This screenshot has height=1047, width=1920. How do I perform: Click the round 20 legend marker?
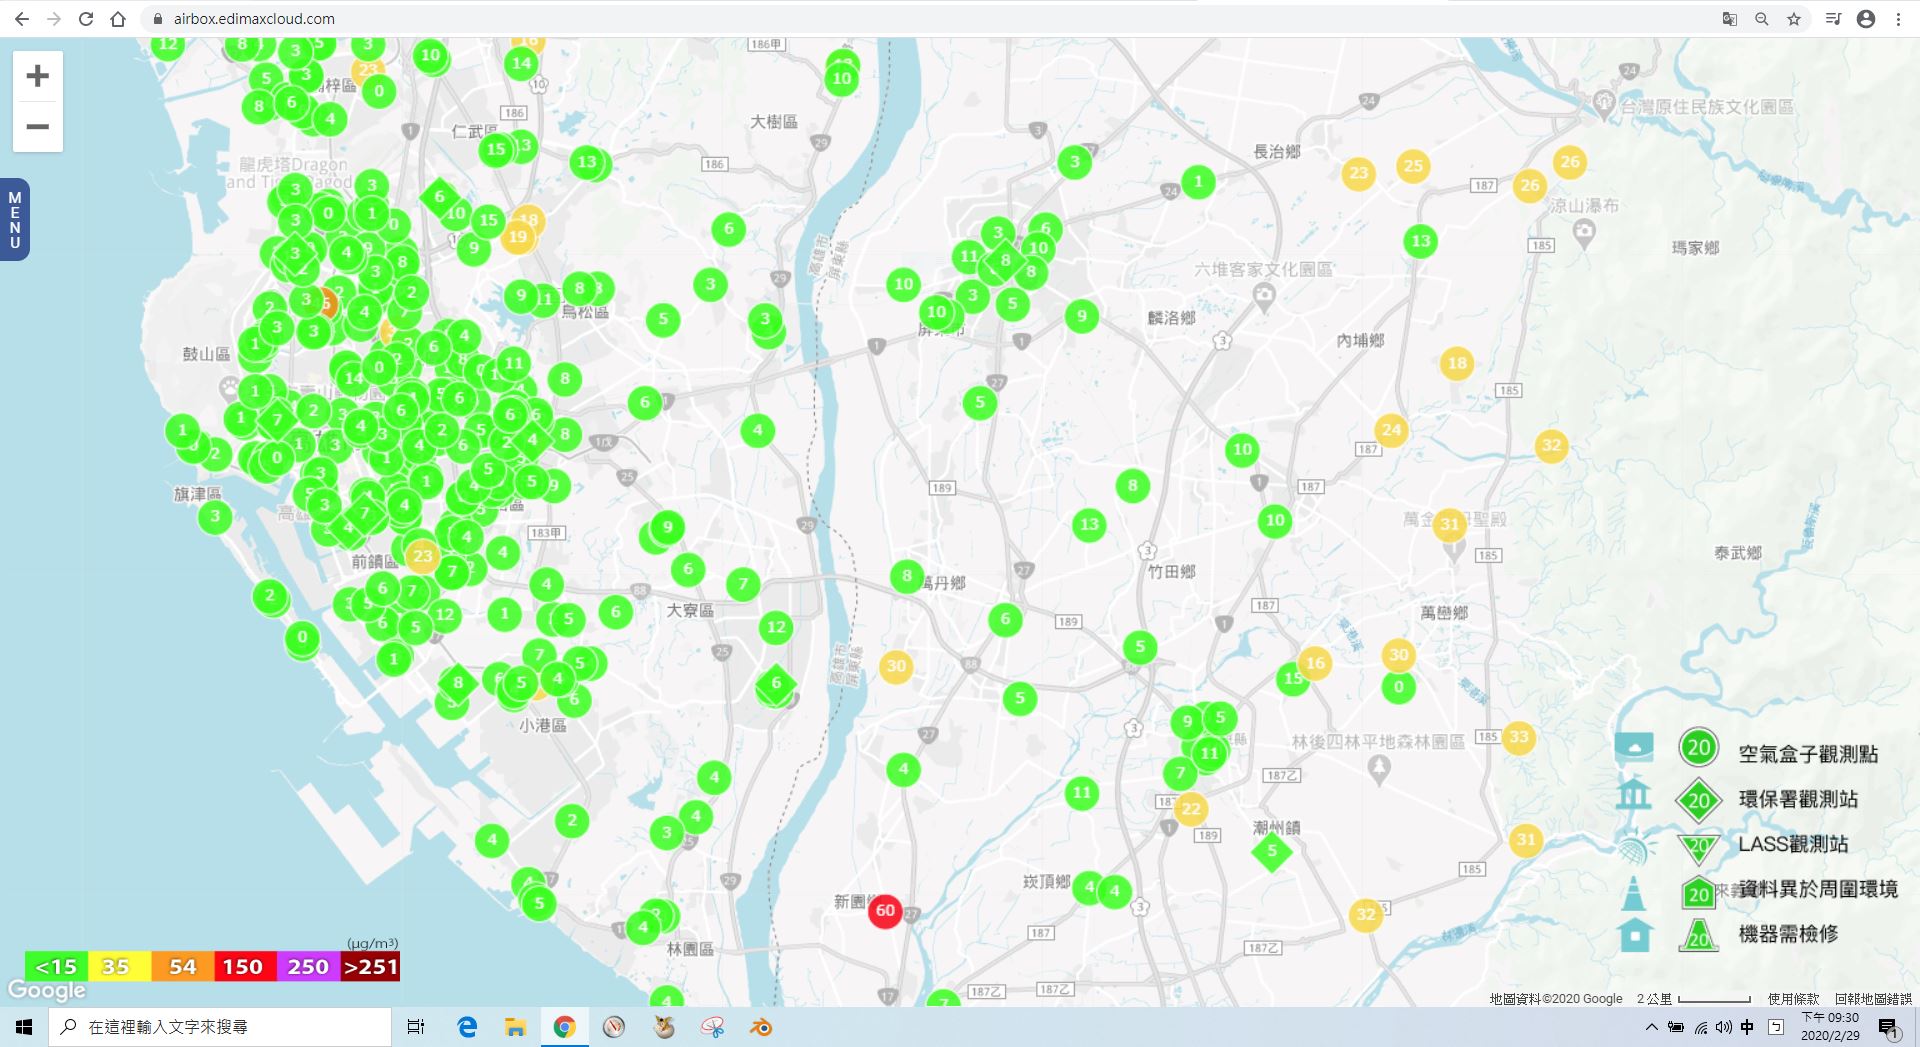pos(1699,748)
